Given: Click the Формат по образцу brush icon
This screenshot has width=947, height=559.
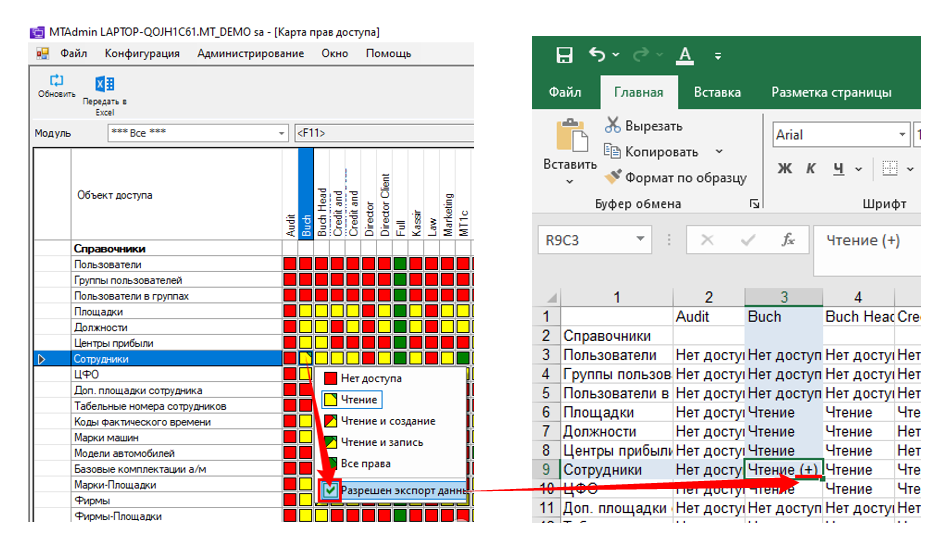Looking at the screenshot, I should 613,177.
